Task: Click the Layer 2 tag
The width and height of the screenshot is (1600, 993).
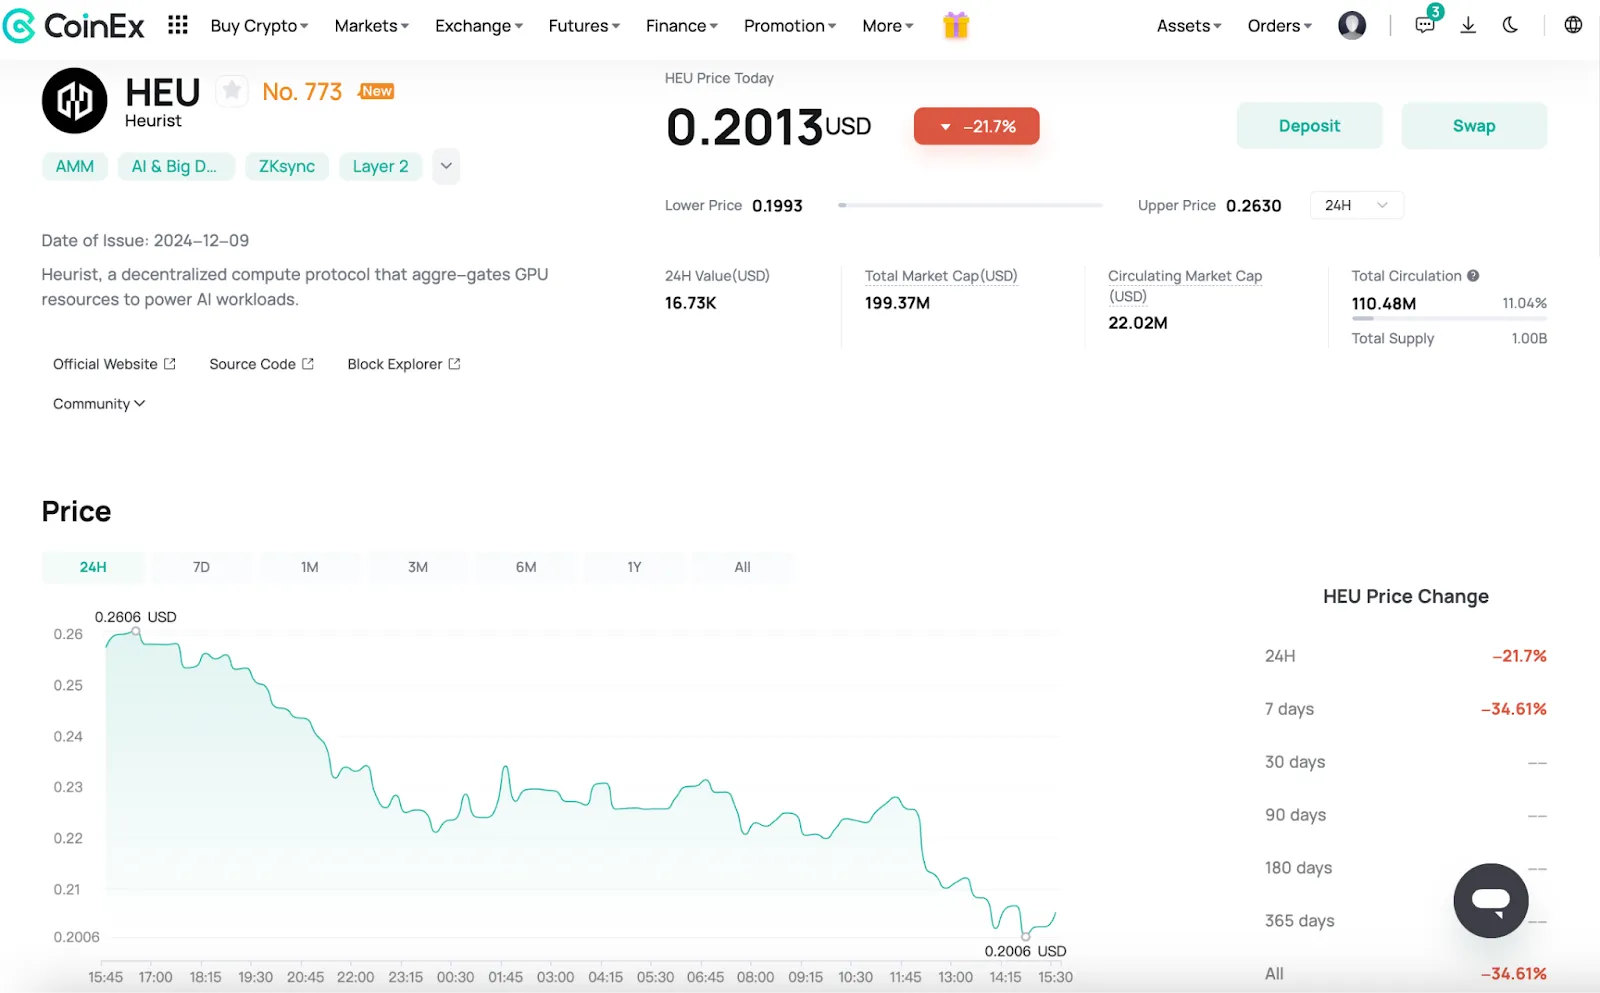Action: tap(381, 166)
